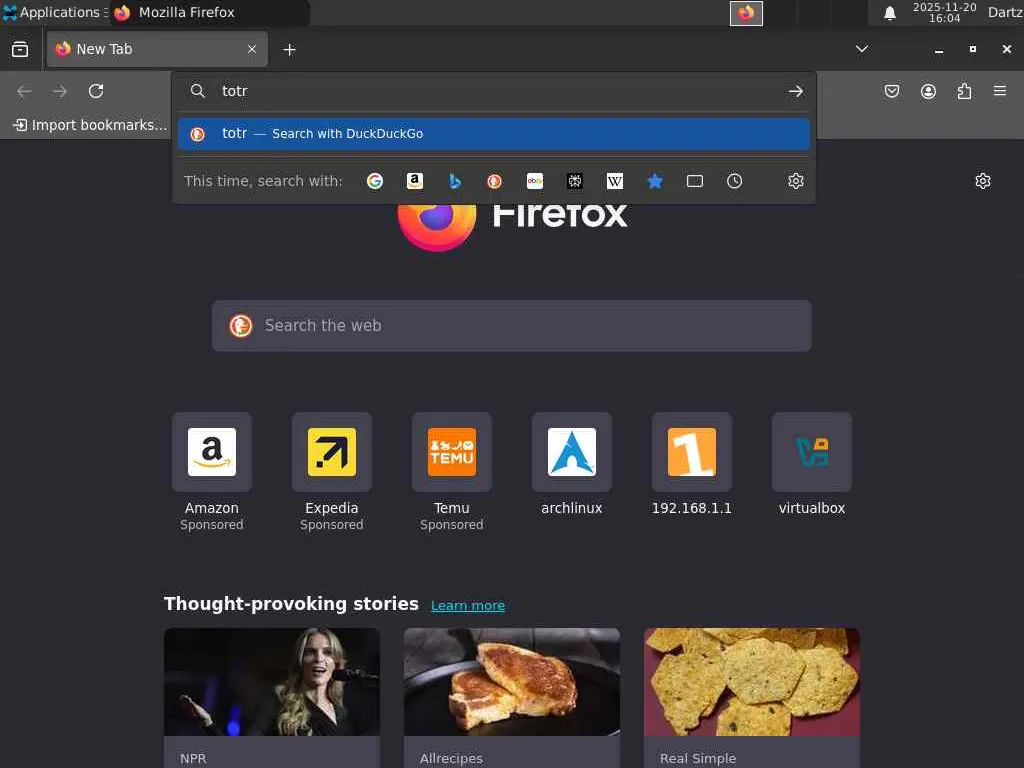Open the Allrecipes story card

point(512,697)
